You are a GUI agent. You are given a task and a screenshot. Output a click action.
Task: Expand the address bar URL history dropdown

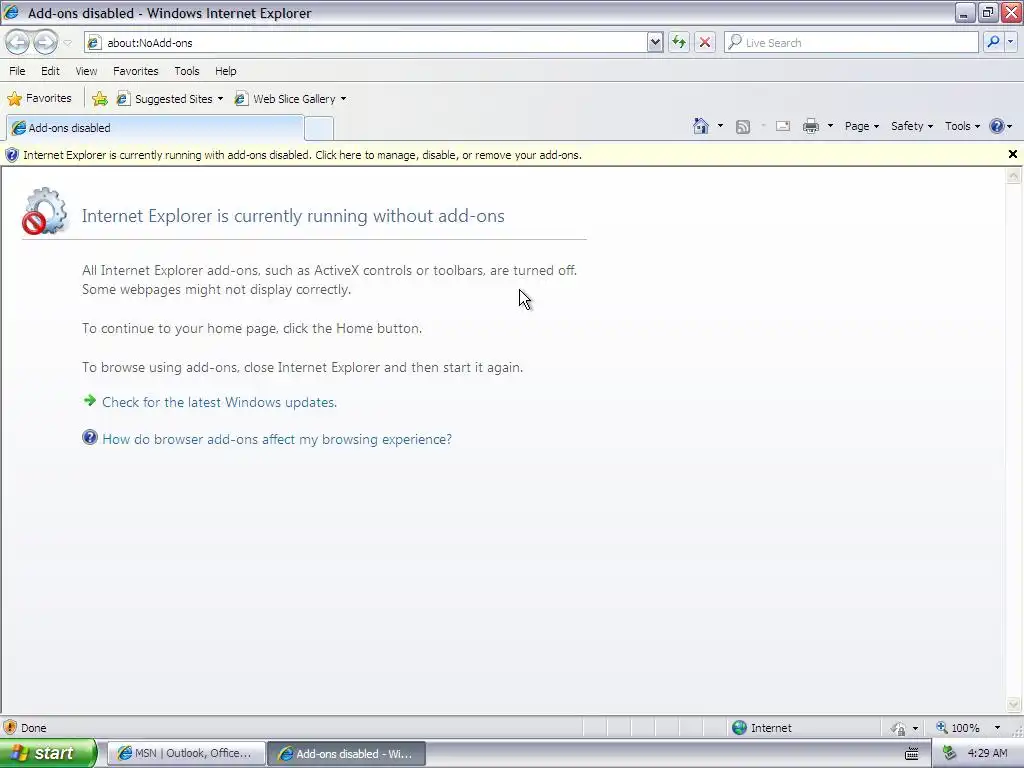(655, 42)
